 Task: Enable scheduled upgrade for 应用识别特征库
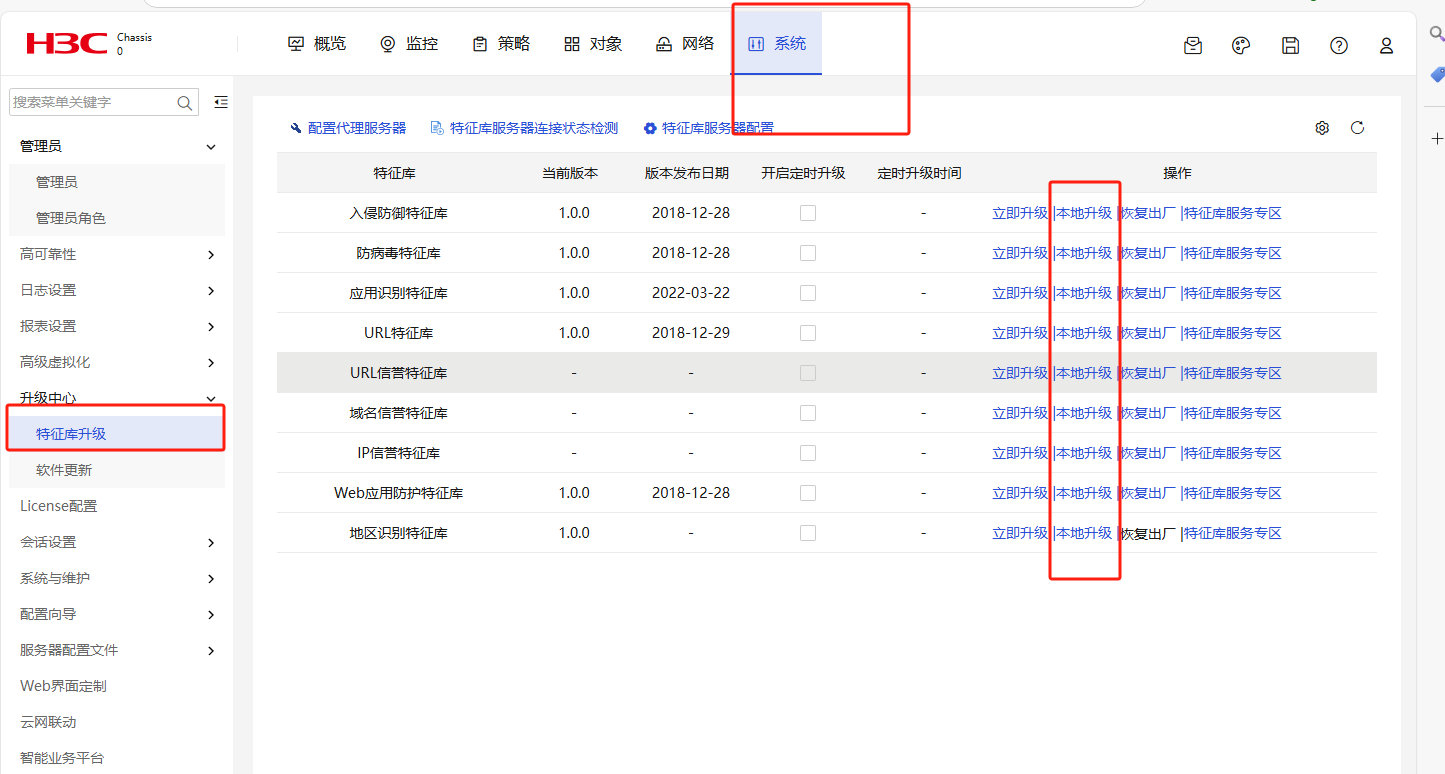tap(808, 293)
